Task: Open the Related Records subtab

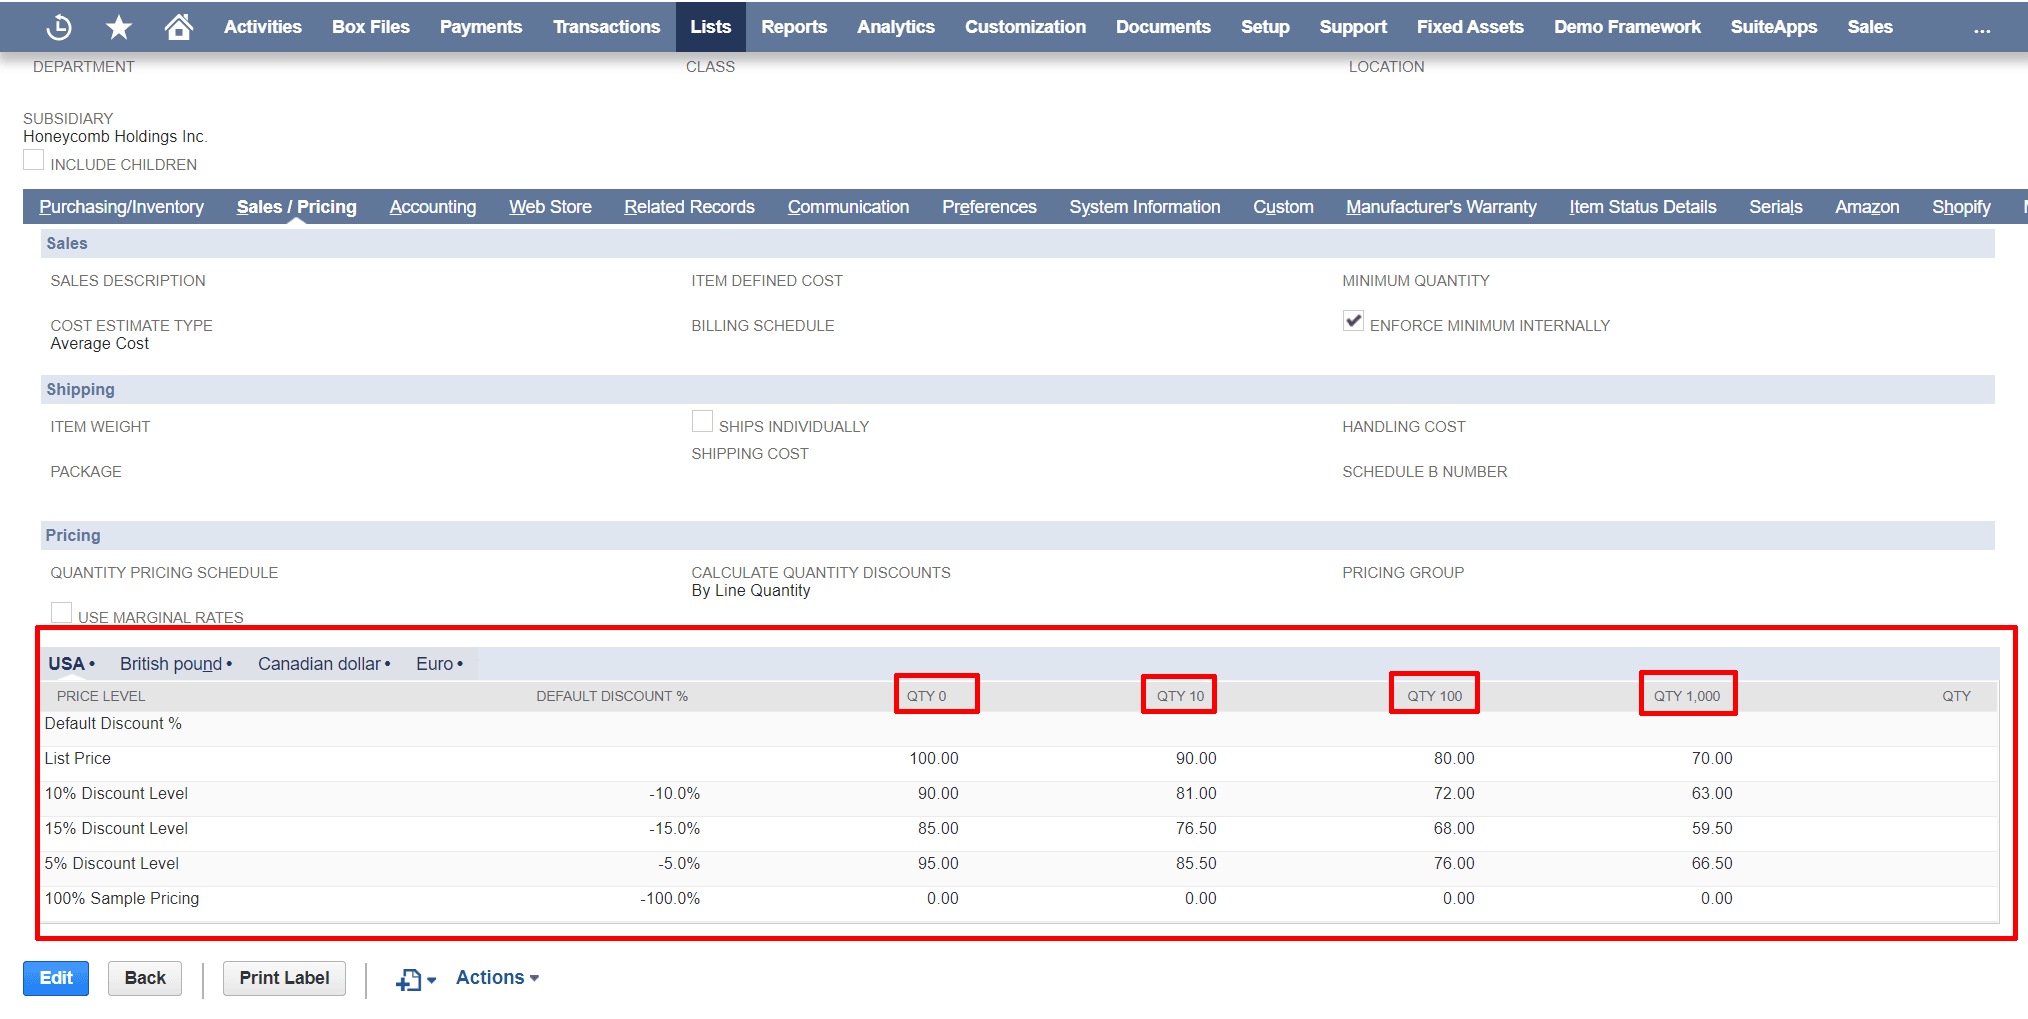Action: tap(690, 207)
